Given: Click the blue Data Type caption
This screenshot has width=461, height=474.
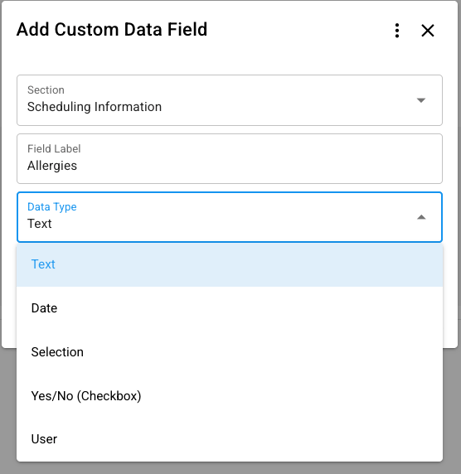Looking at the screenshot, I should click(x=52, y=207).
